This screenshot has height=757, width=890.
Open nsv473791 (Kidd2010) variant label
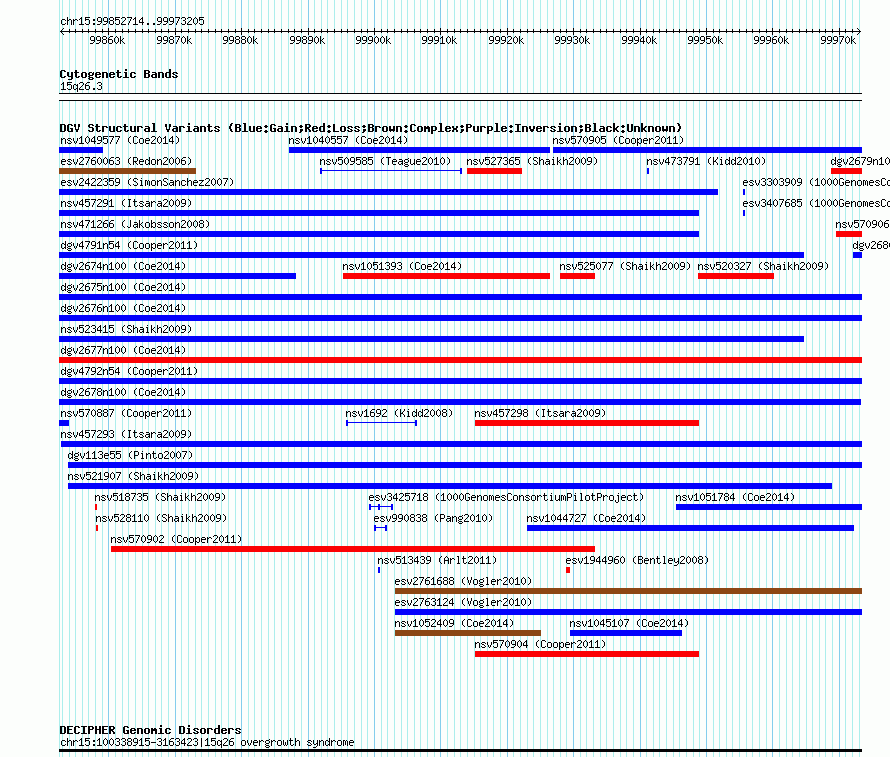706,161
